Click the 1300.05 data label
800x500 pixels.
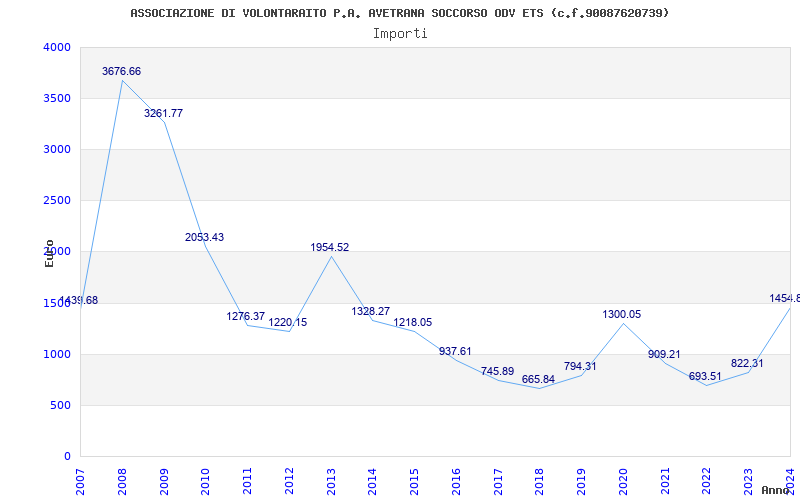[621, 314]
